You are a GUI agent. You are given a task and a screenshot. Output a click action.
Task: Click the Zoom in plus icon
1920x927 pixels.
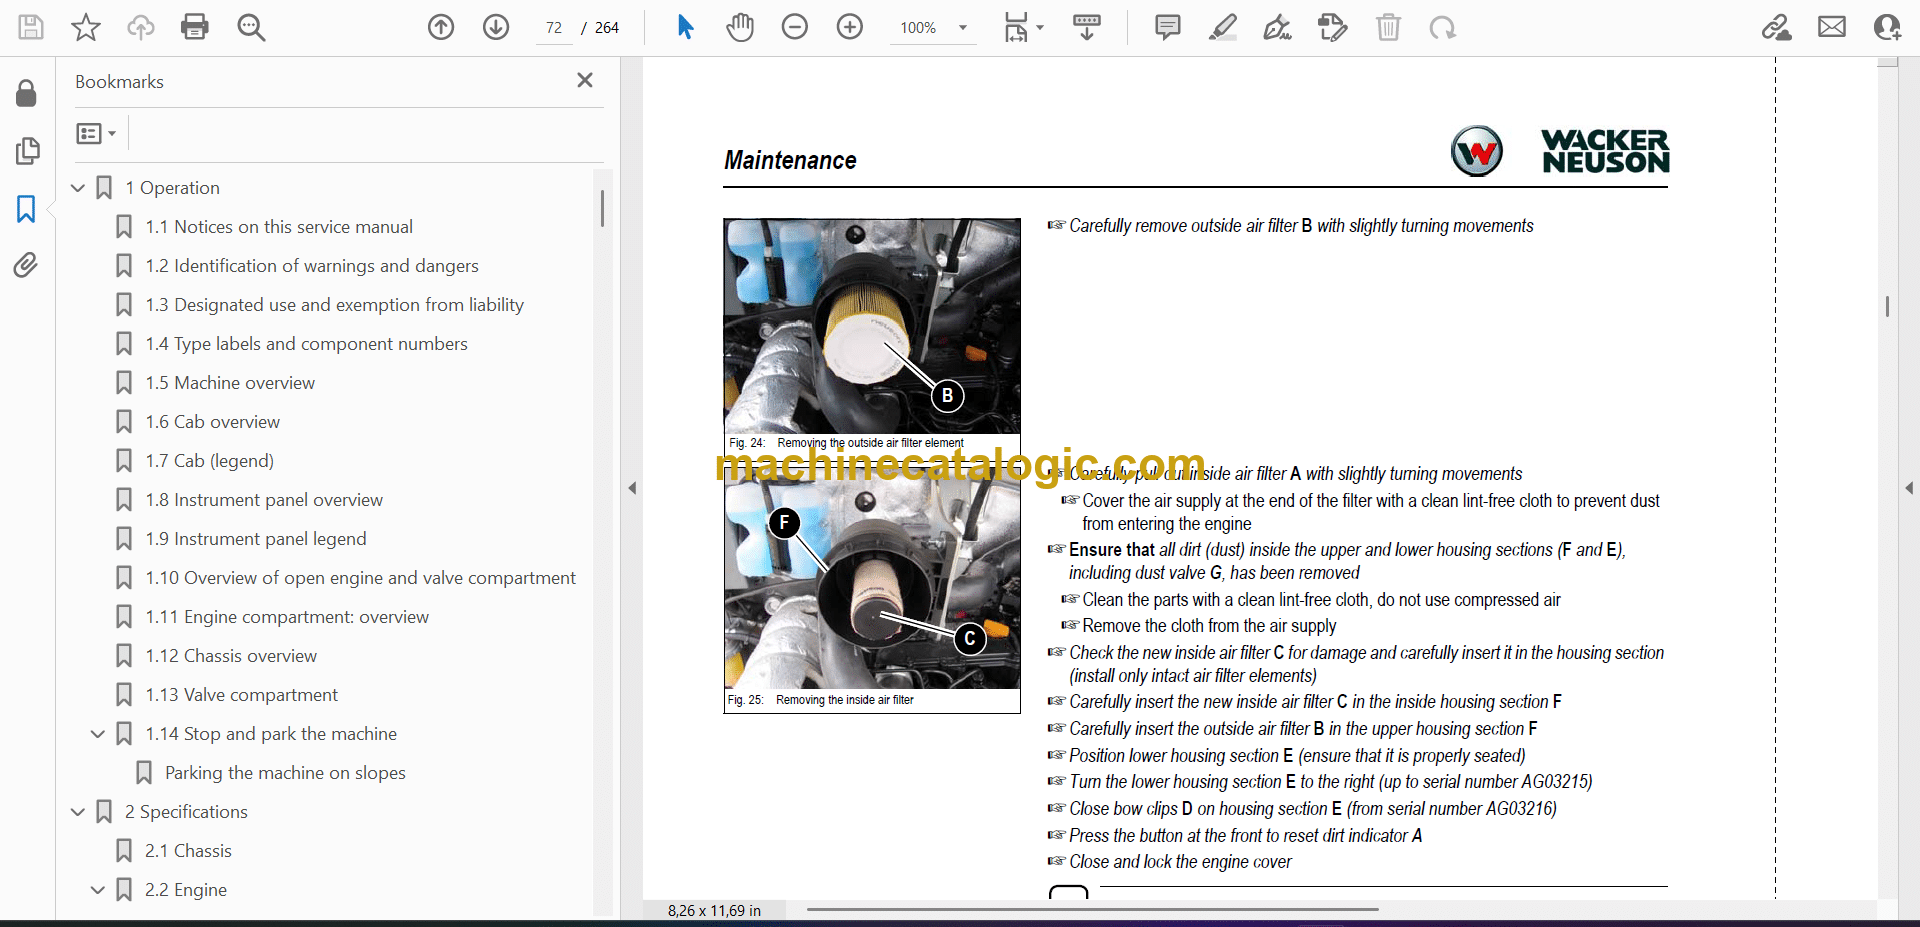click(850, 27)
